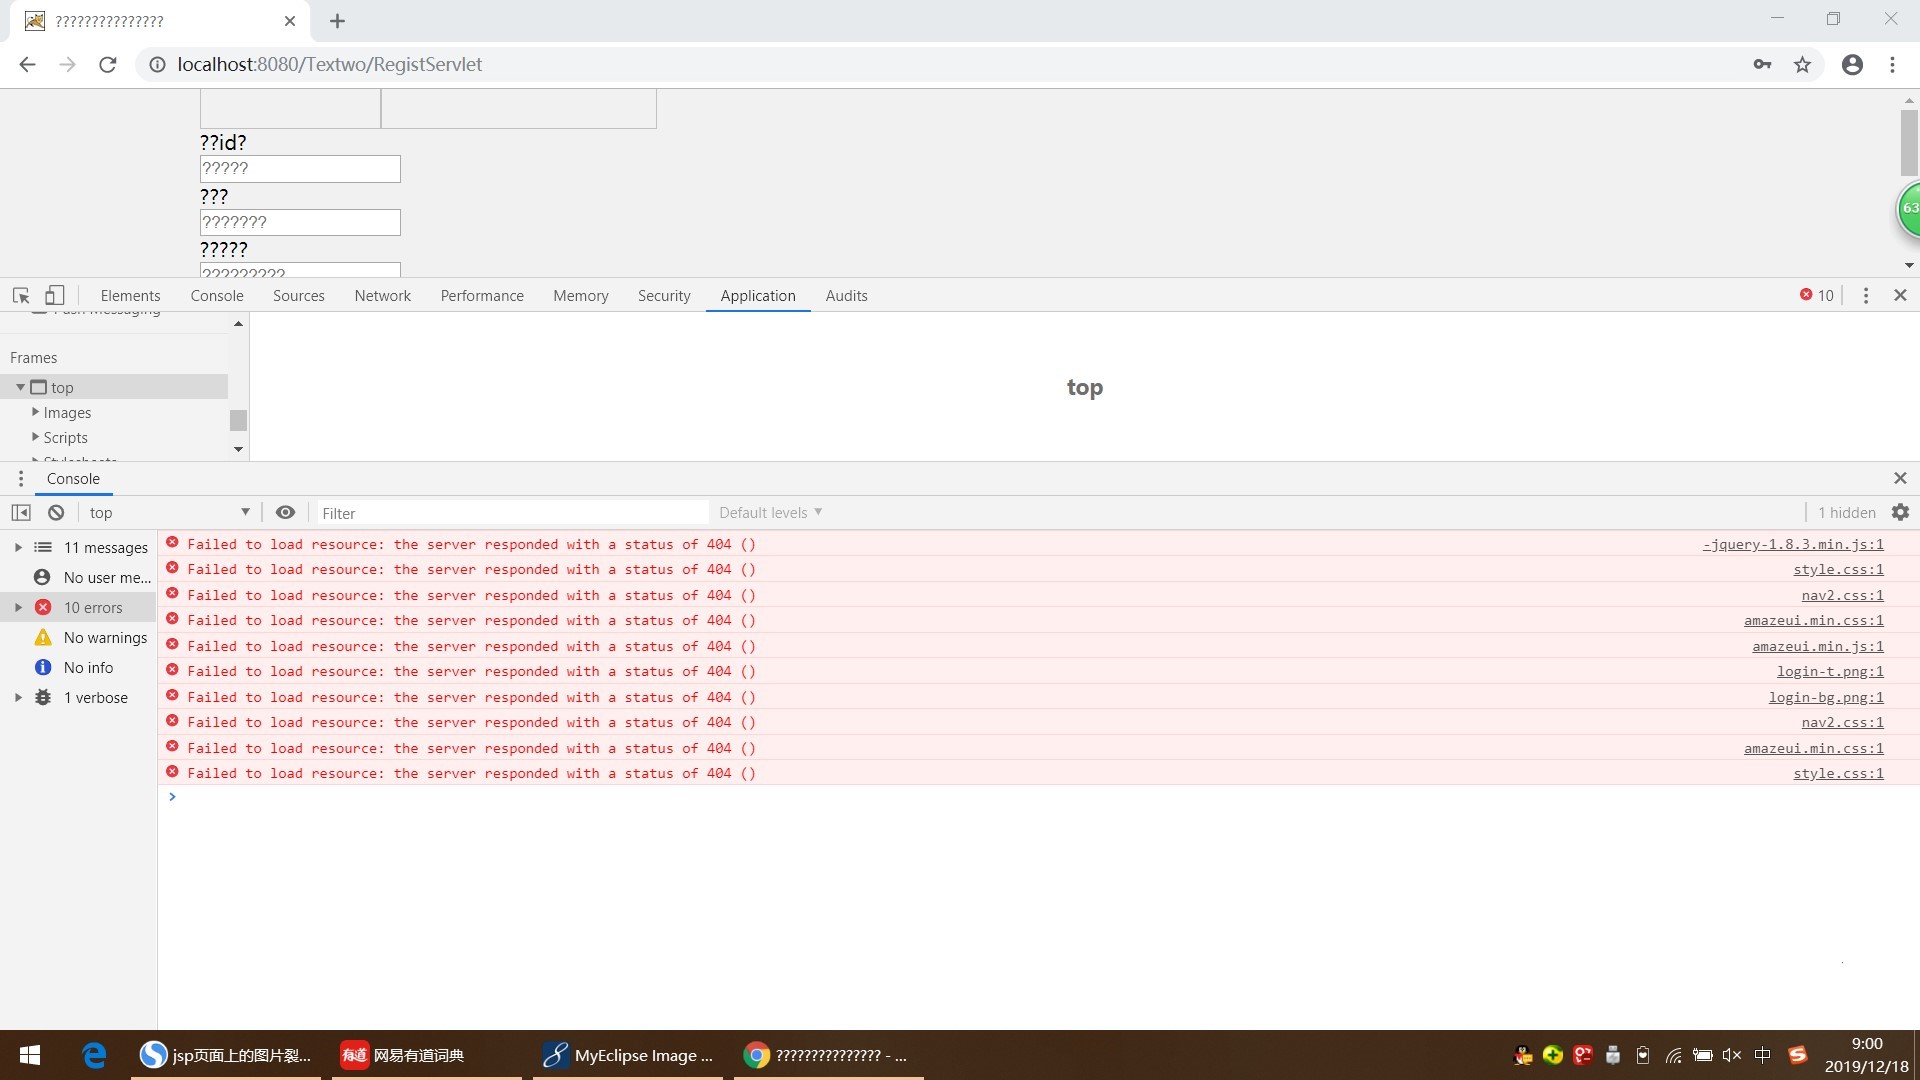
Task: Open the top context selector dropdown
Action: (x=168, y=513)
